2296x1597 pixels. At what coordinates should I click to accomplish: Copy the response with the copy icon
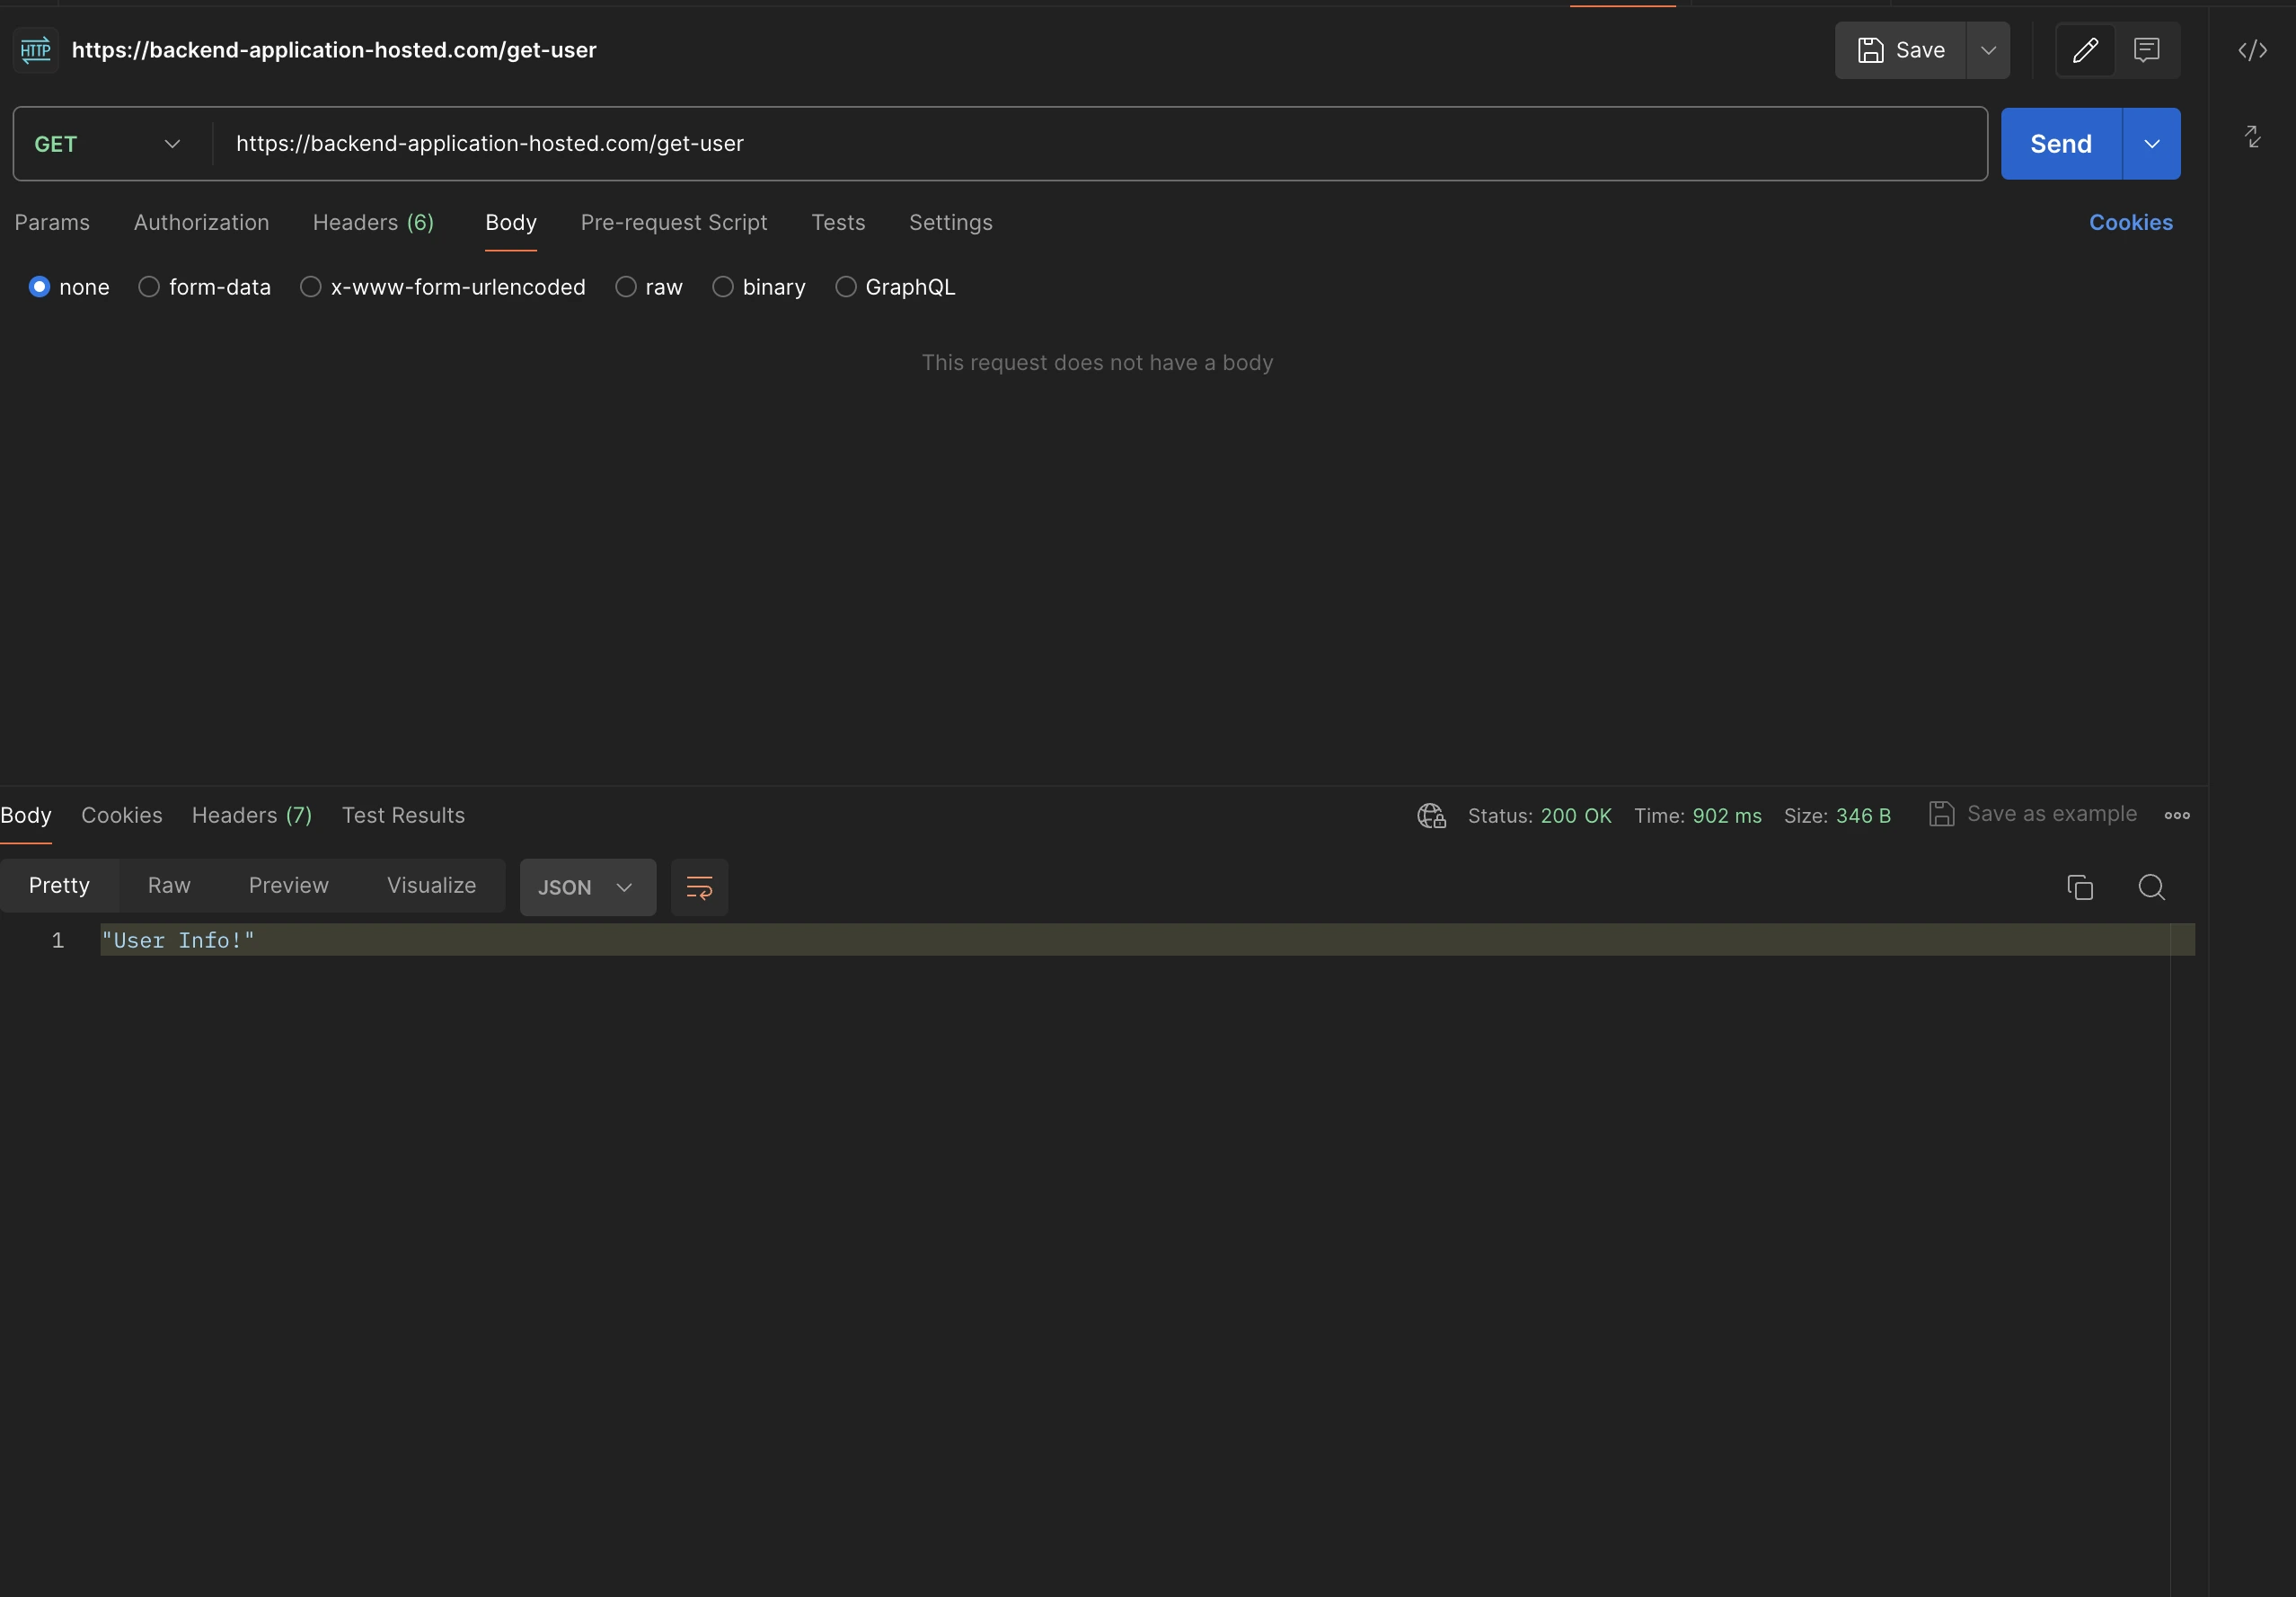click(x=2079, y=887)
